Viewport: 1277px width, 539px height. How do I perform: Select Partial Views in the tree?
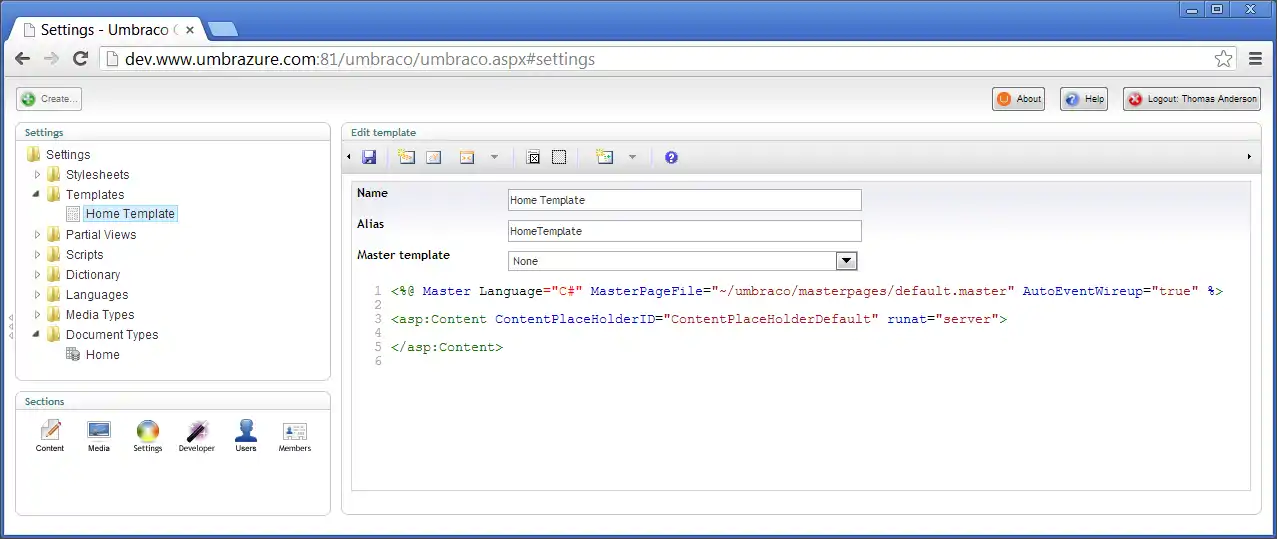101,235
